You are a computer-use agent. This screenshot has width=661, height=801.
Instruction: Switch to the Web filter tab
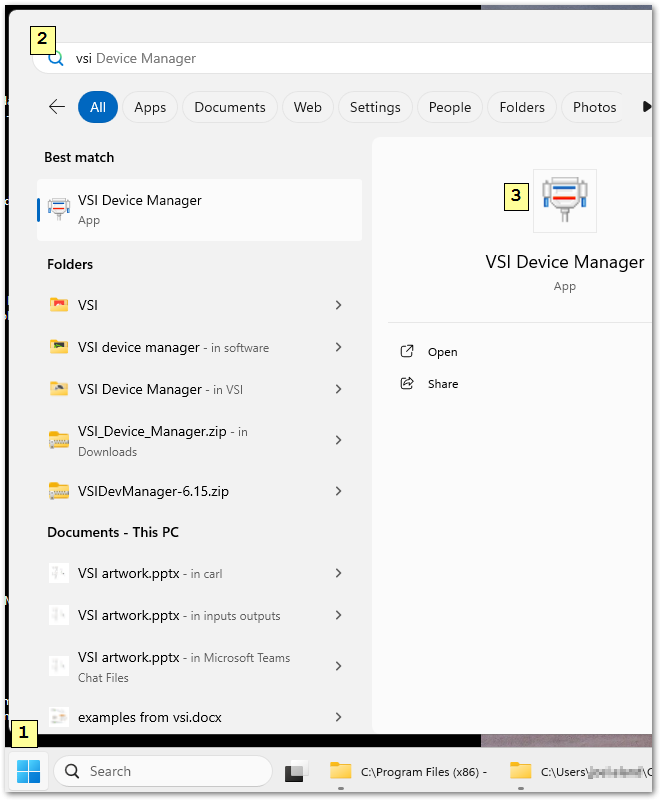[x=308, y=107]
